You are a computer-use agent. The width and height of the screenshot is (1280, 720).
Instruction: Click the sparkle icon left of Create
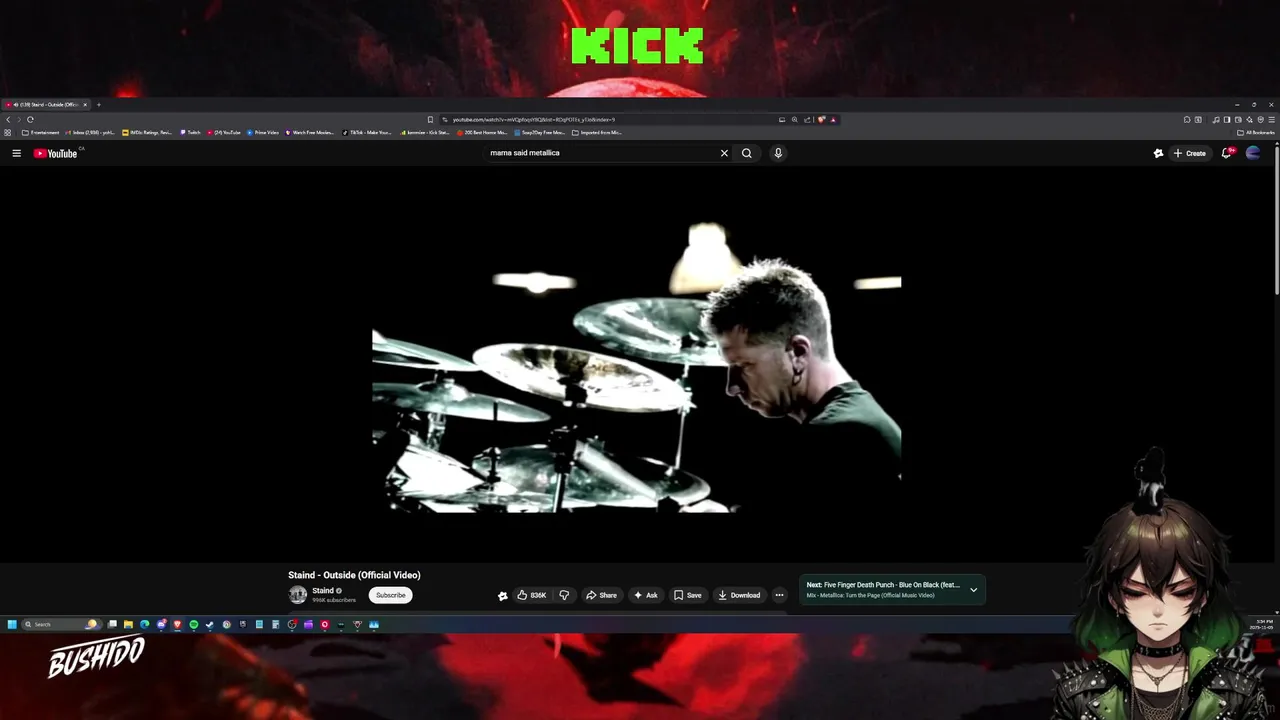1158,153
